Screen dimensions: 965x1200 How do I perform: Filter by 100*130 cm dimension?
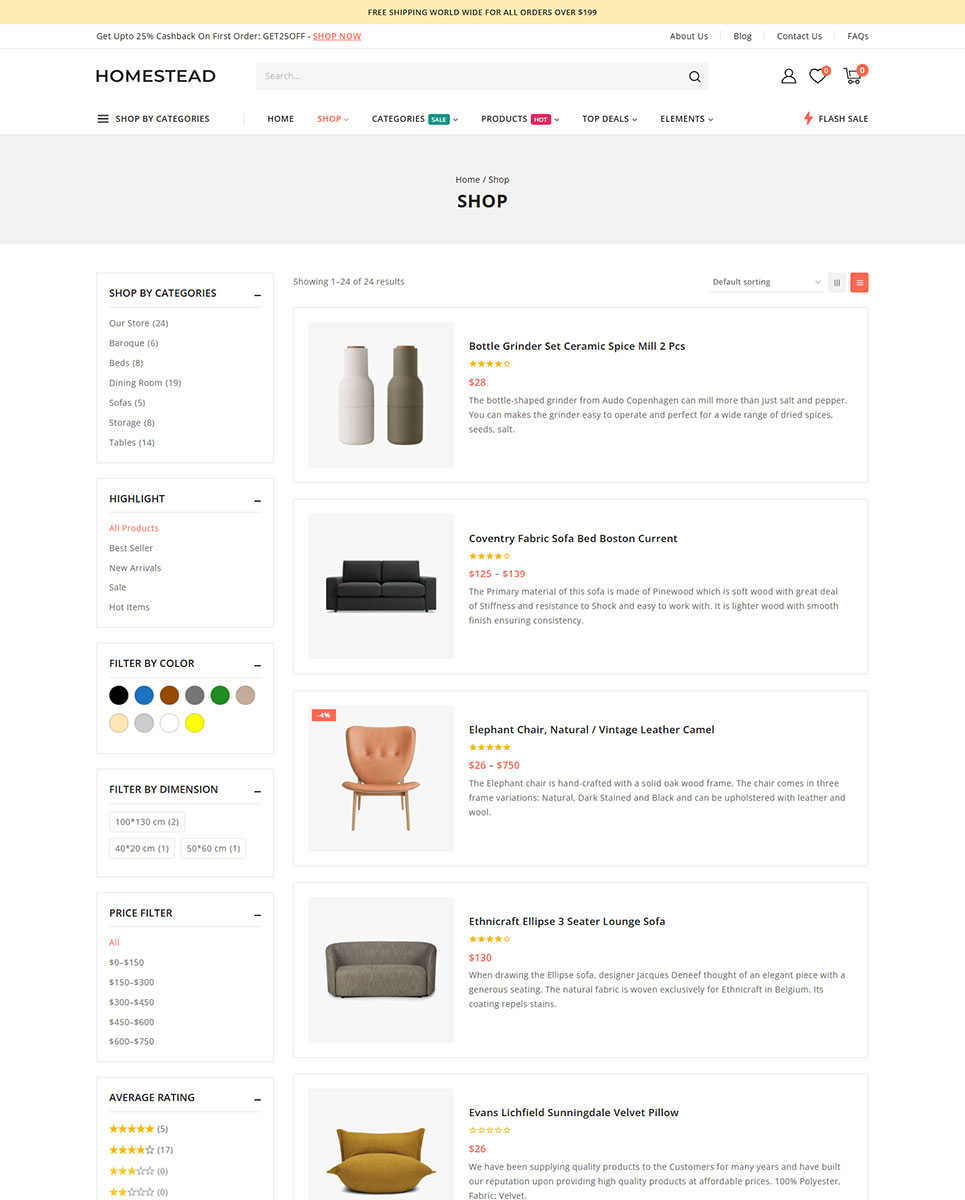click(147, 822)
